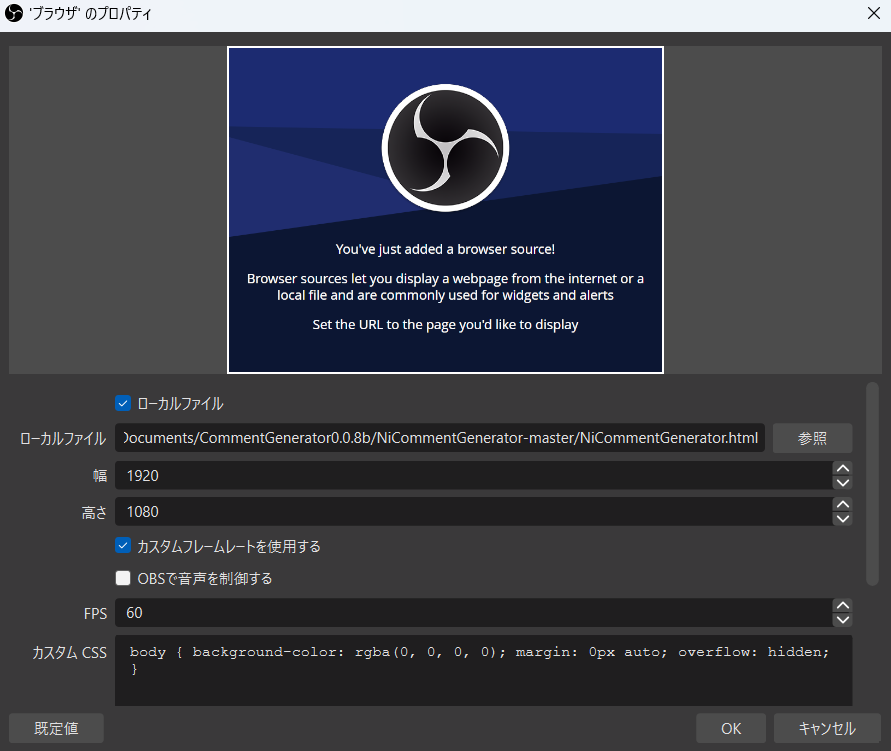Toggle the ローカルファイル checkbox
891x751 pixels.
click(123, 403)
